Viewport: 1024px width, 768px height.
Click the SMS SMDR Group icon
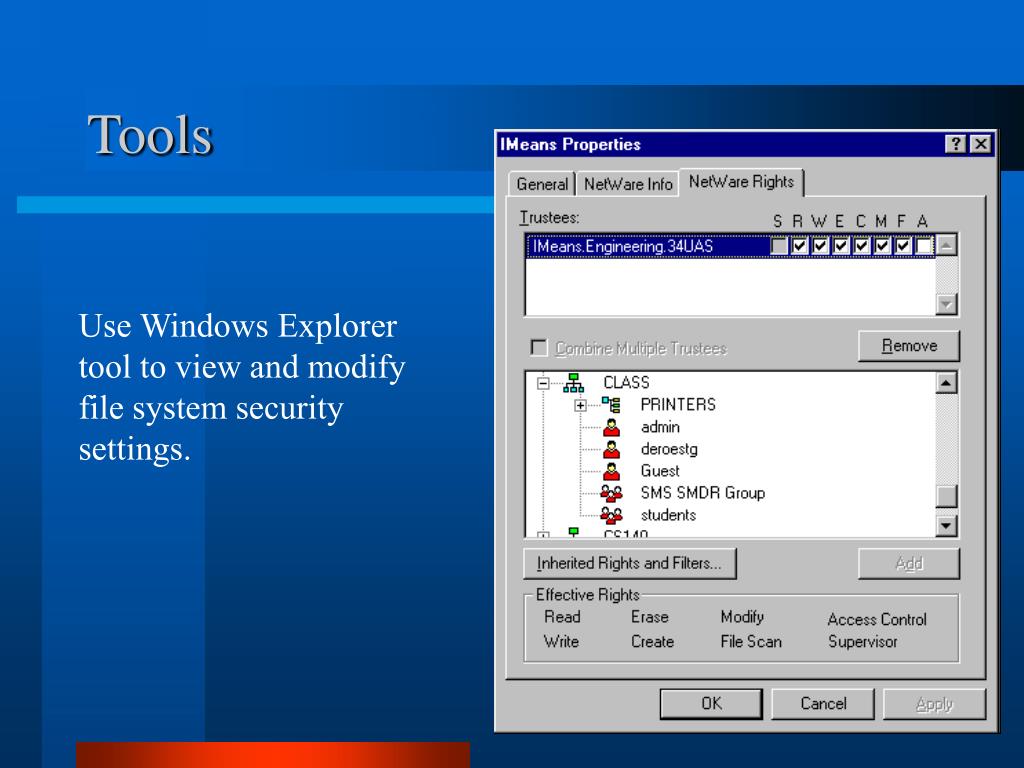click(611, 493)
